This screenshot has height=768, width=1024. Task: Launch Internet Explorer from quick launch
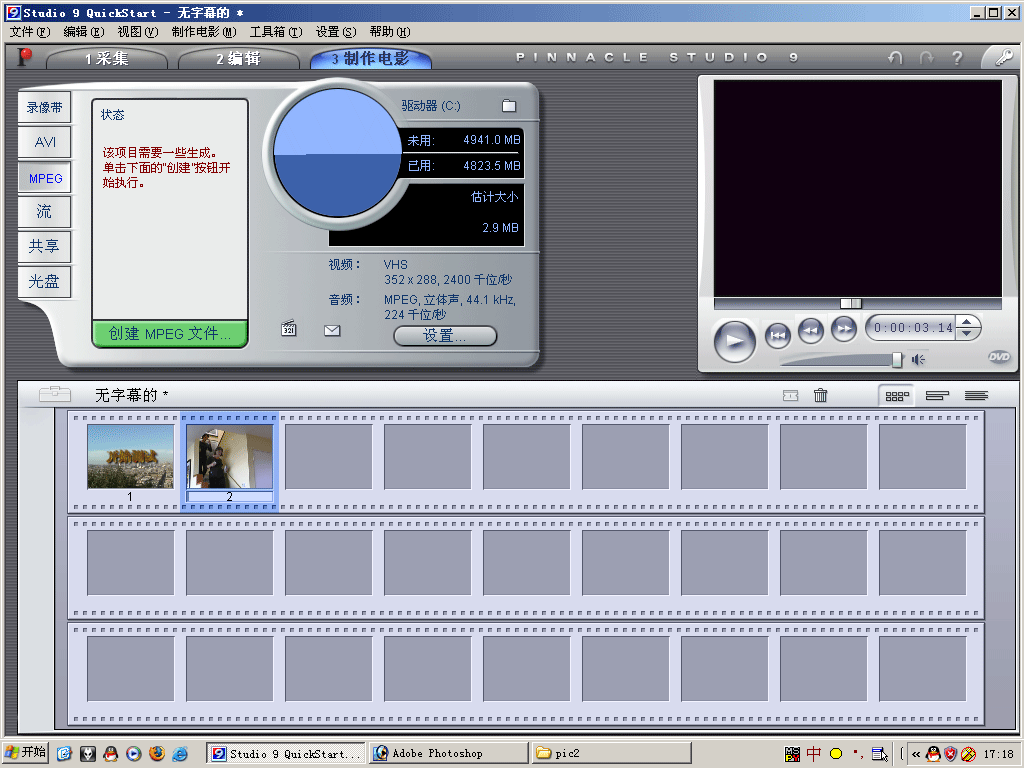(180, 754)
